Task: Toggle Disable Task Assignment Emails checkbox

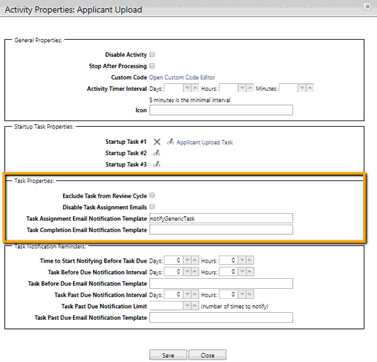Action: (x=152, y=207)
